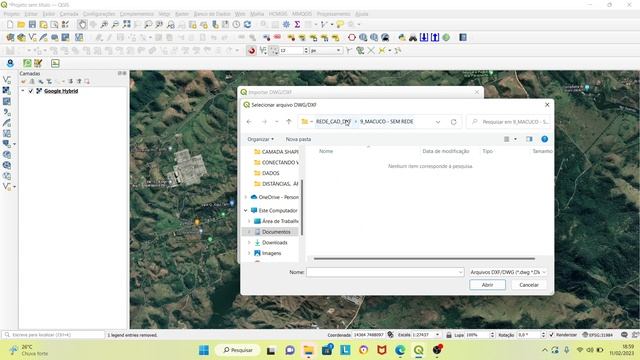Click the folder search box
The width and height of the screenshot is (640, 360).
(509, 122)
